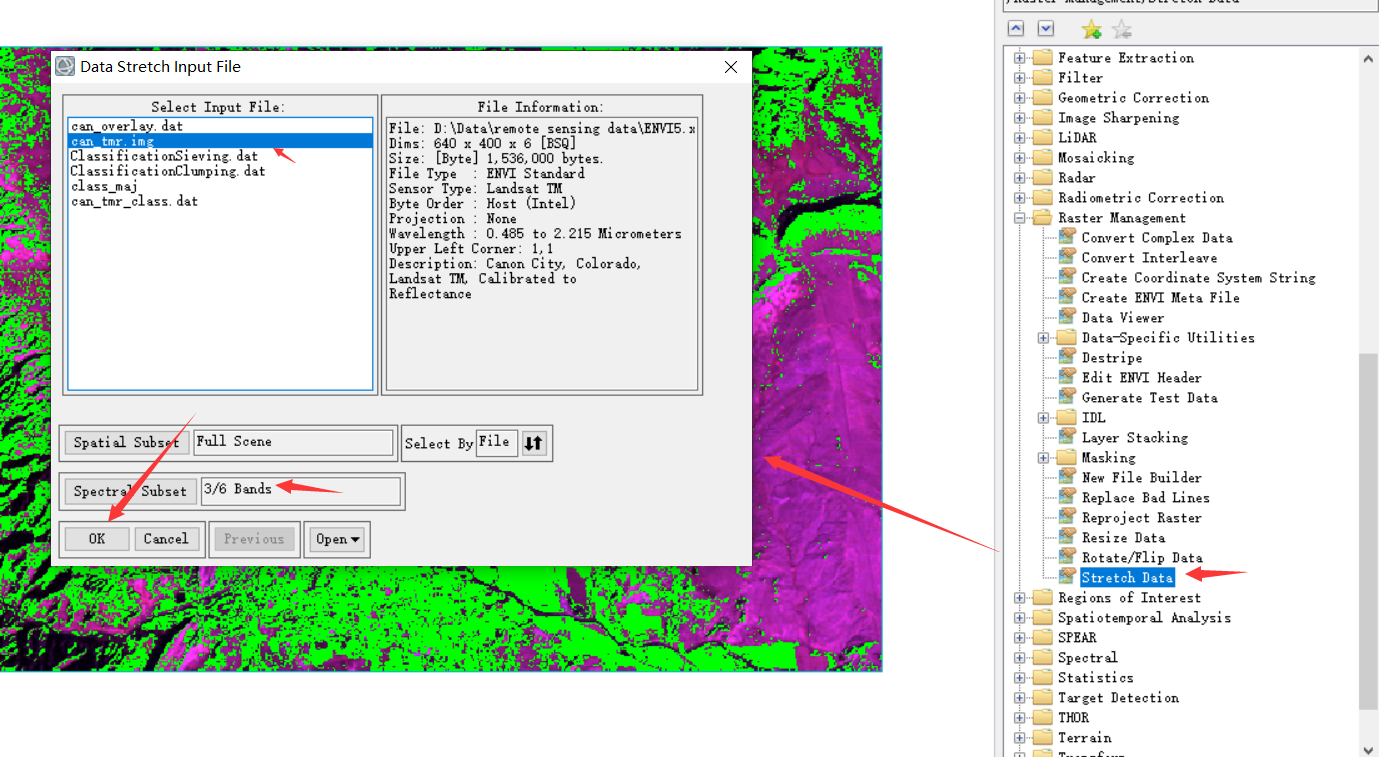Click the gray remove-favorite star icon

point(1122,29)
